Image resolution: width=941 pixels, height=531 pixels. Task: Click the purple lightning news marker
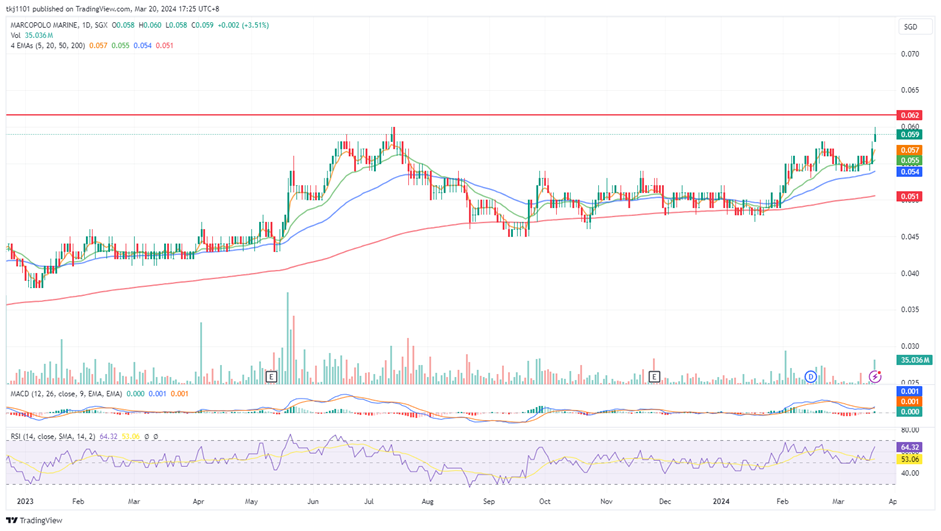coord(875,377)
